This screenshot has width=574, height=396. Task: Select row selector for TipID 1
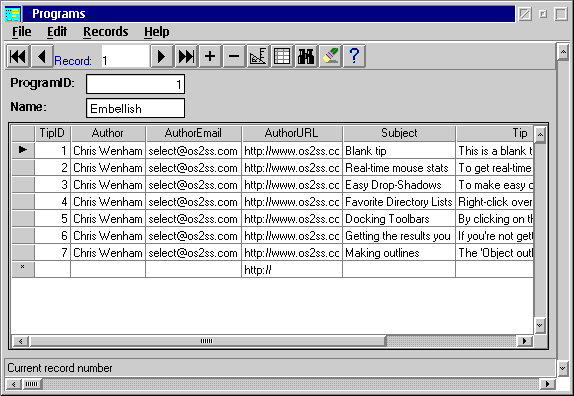(x=23, y=150)
